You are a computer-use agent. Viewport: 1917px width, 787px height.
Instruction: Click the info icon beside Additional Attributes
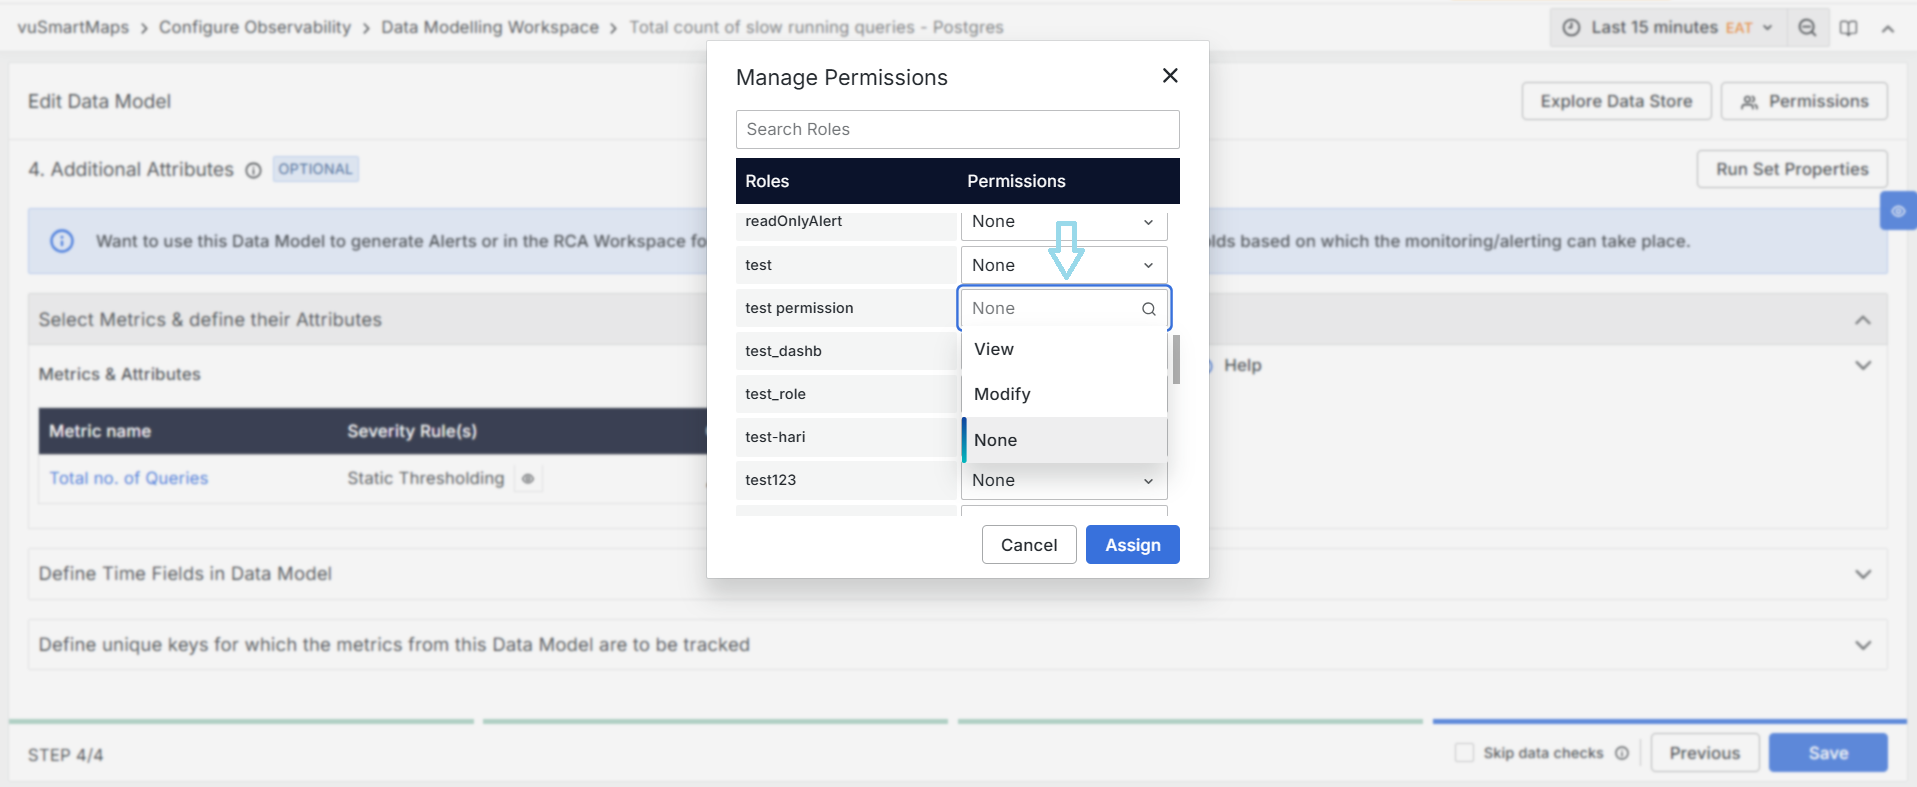(253, 170)
